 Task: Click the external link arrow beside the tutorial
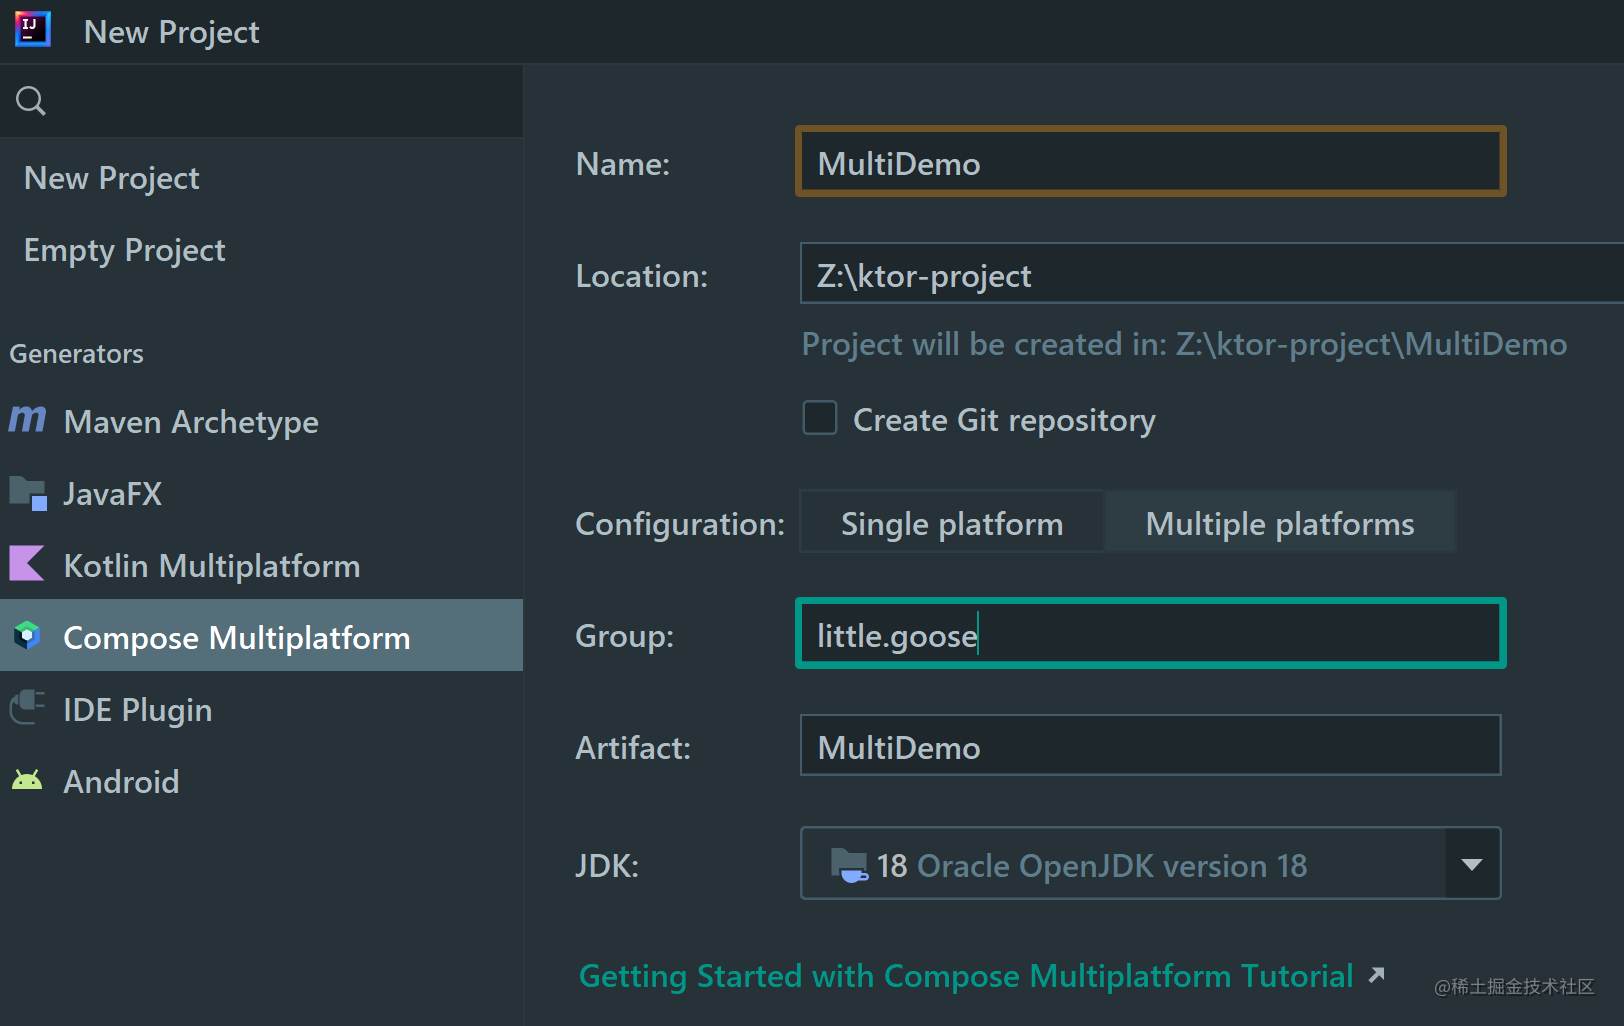[x=1377, y=974]
